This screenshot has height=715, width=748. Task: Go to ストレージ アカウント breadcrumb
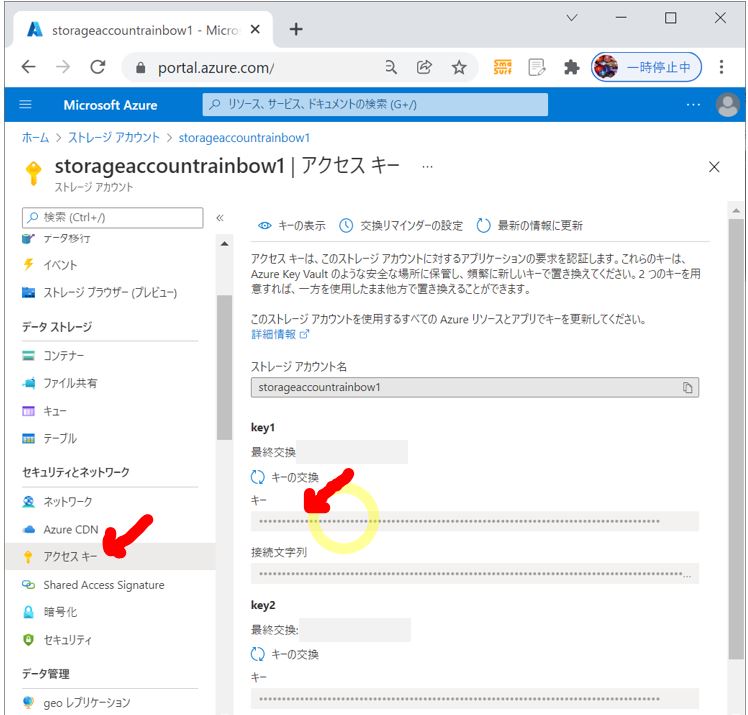114,138
